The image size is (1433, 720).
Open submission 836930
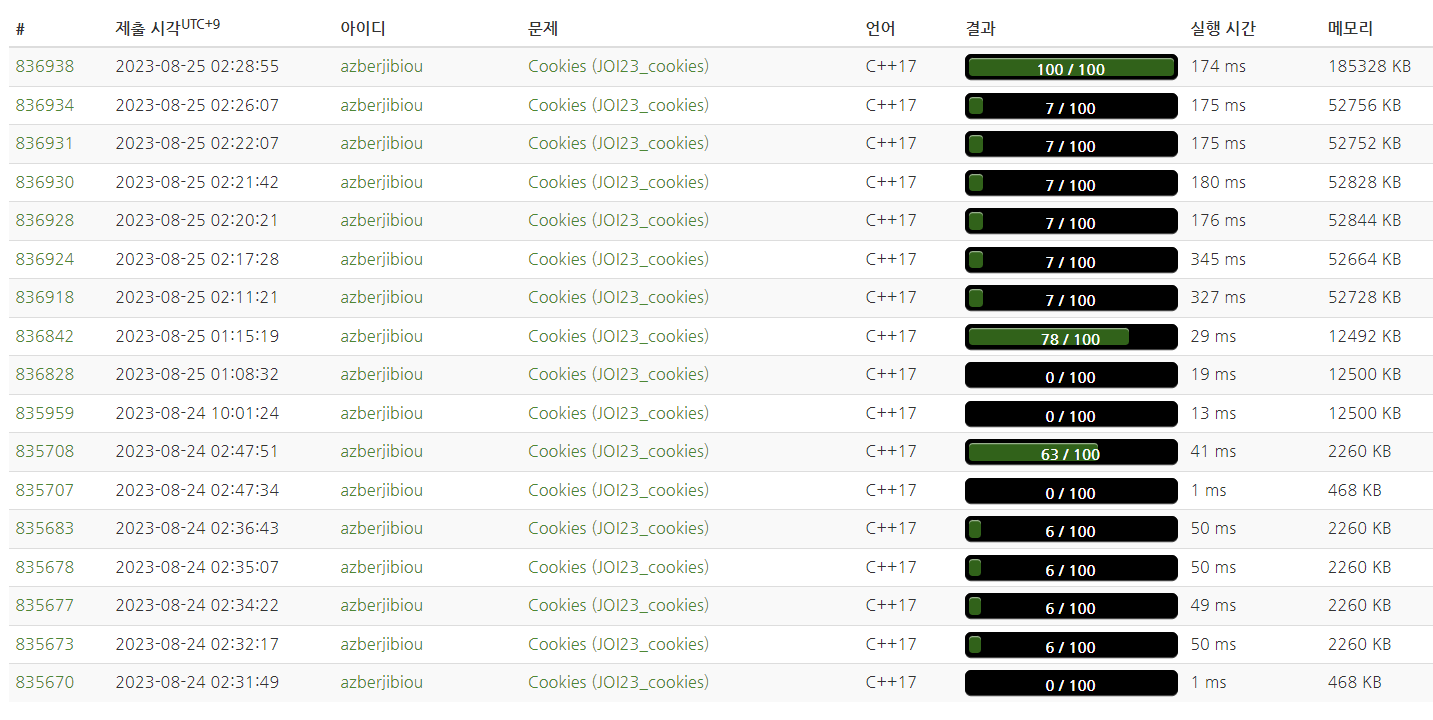pos(45,182)
